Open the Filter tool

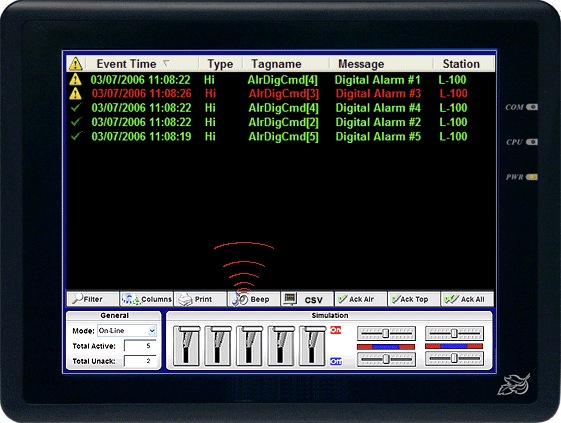pos(93,299)
